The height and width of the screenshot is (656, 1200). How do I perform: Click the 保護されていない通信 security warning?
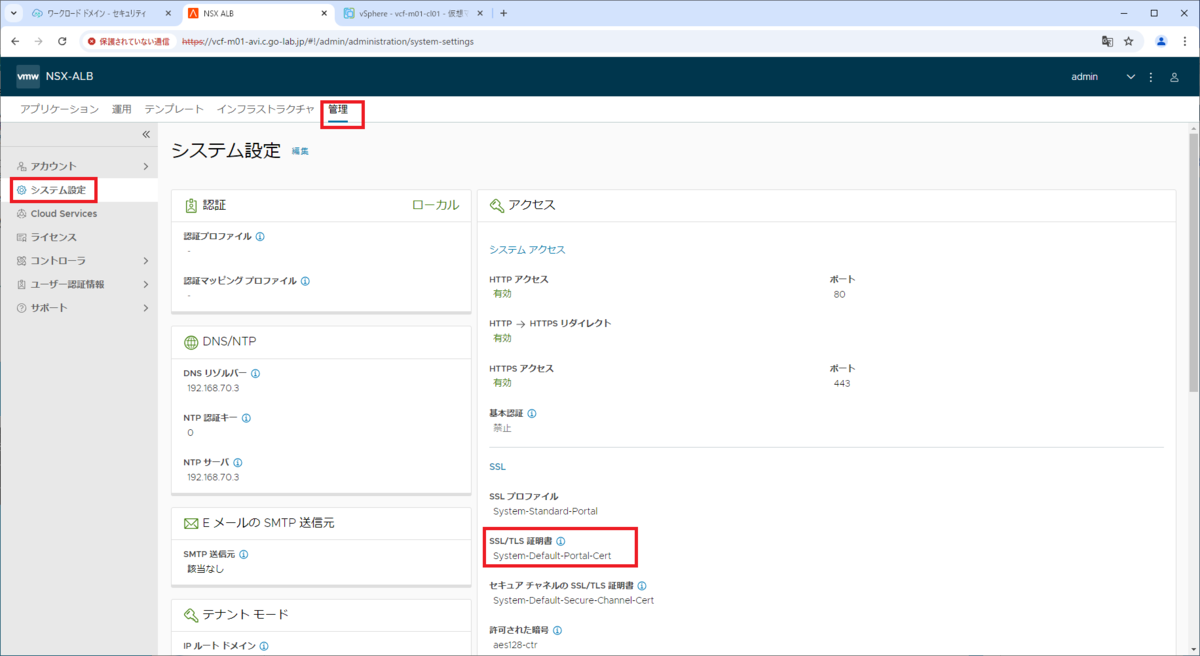pos(127,42)
